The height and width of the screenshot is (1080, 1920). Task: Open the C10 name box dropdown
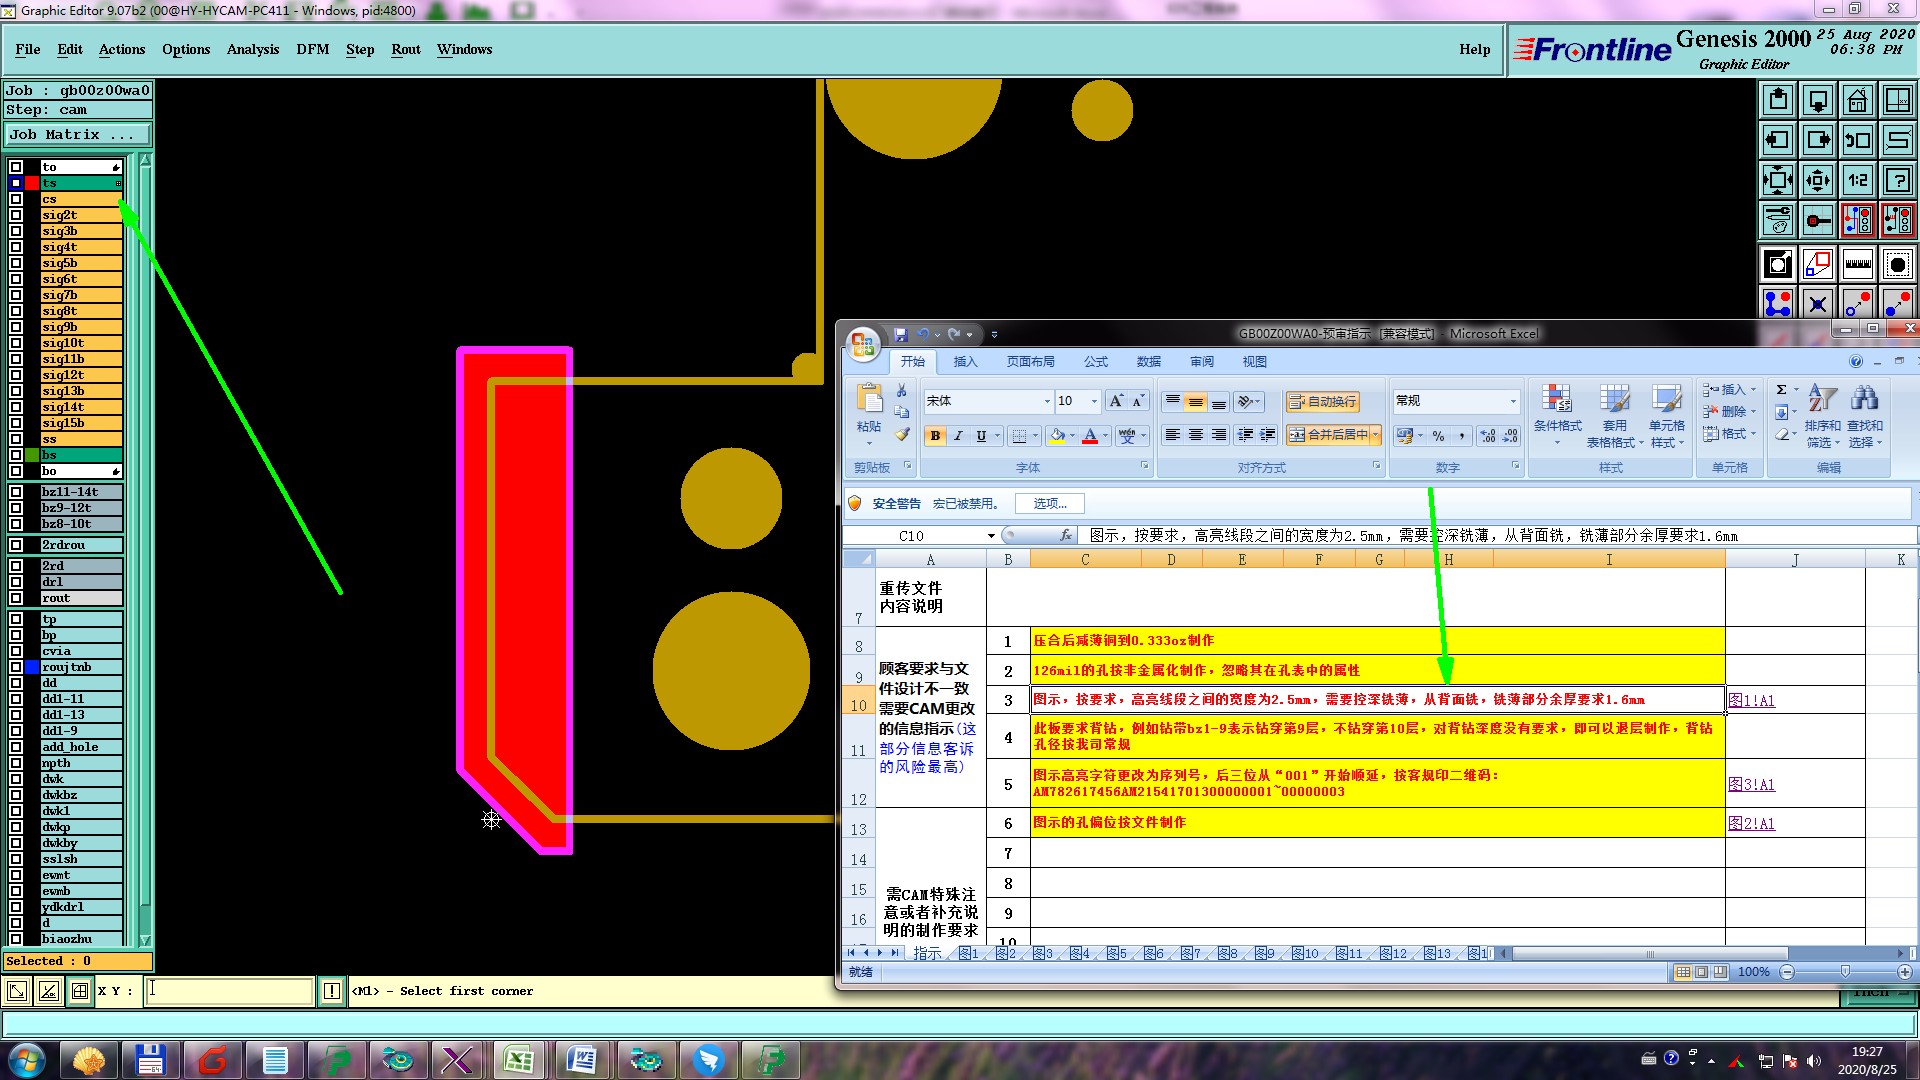tap(991, 536)
